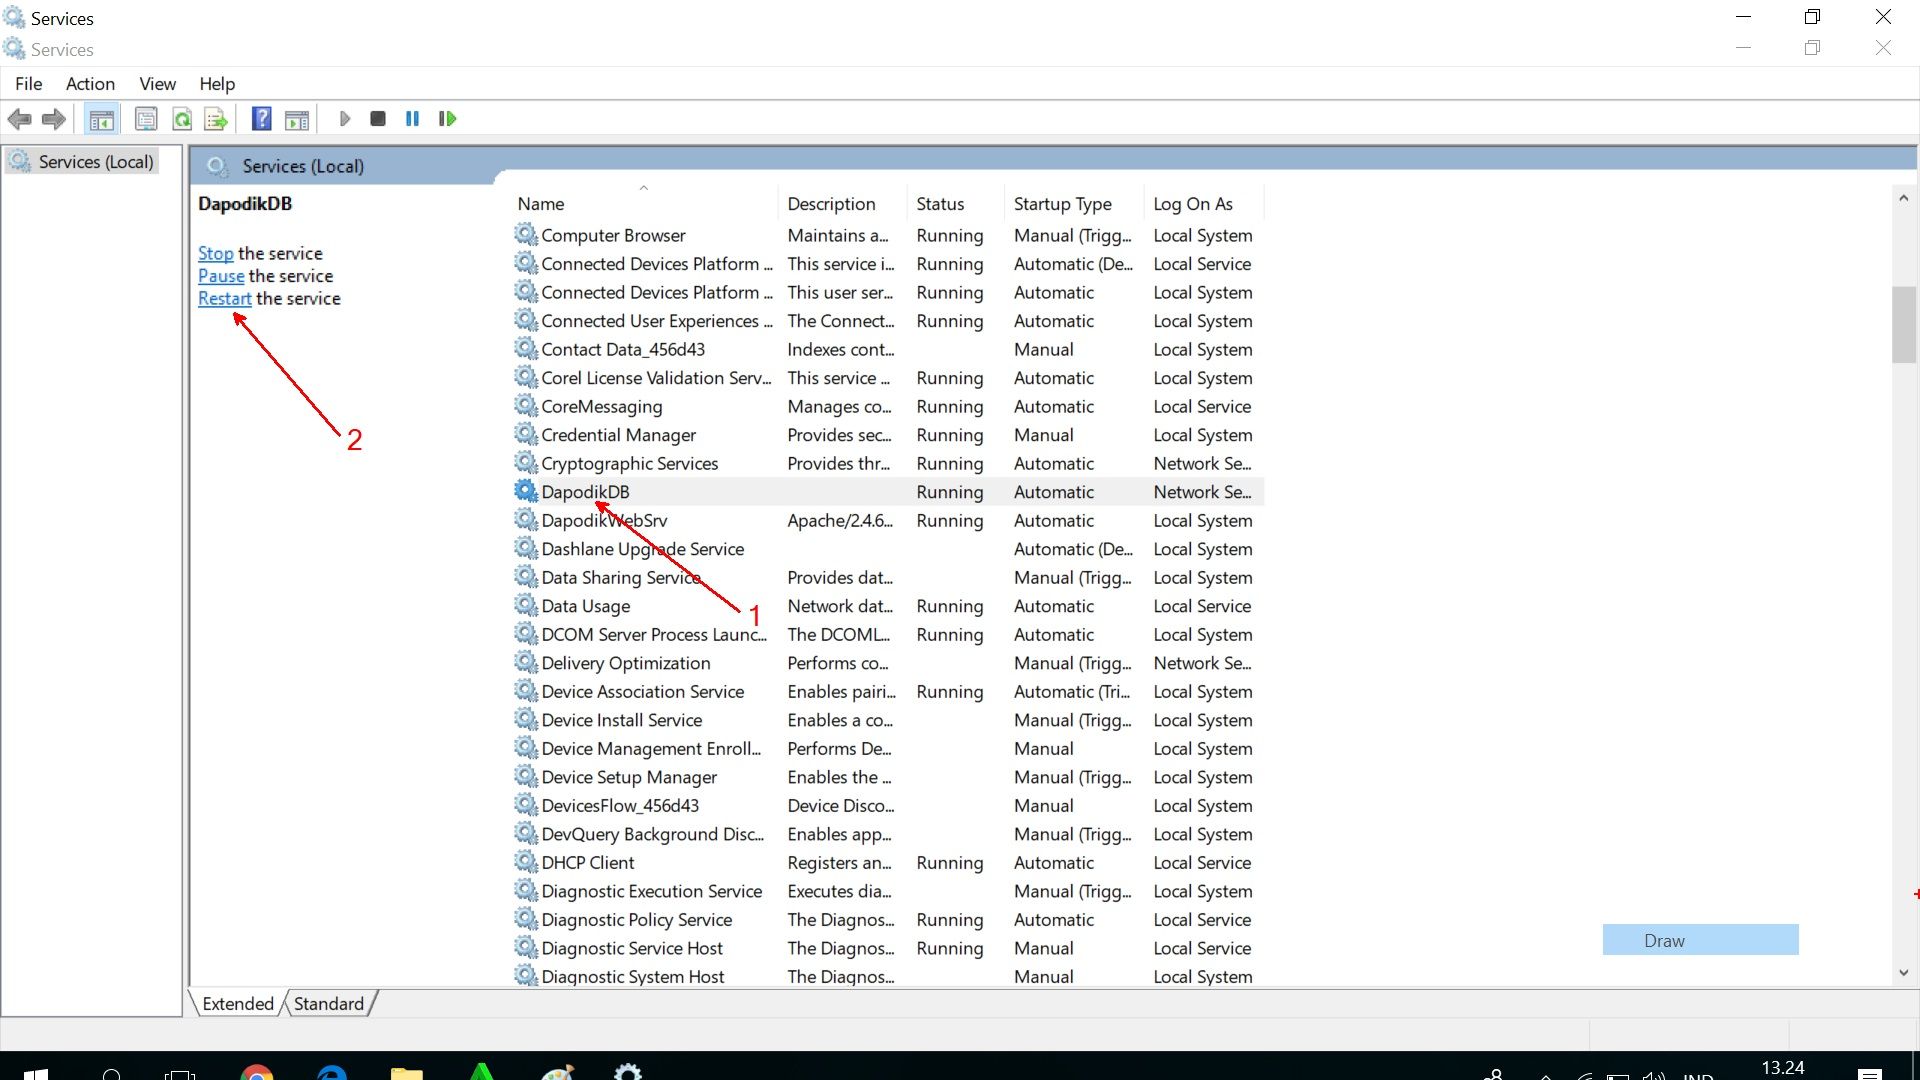Screen dimensions: 1920x1080
Task: Click gear icon of DapodikDB service
Action: pyautogui.click(x=526, y=491)
